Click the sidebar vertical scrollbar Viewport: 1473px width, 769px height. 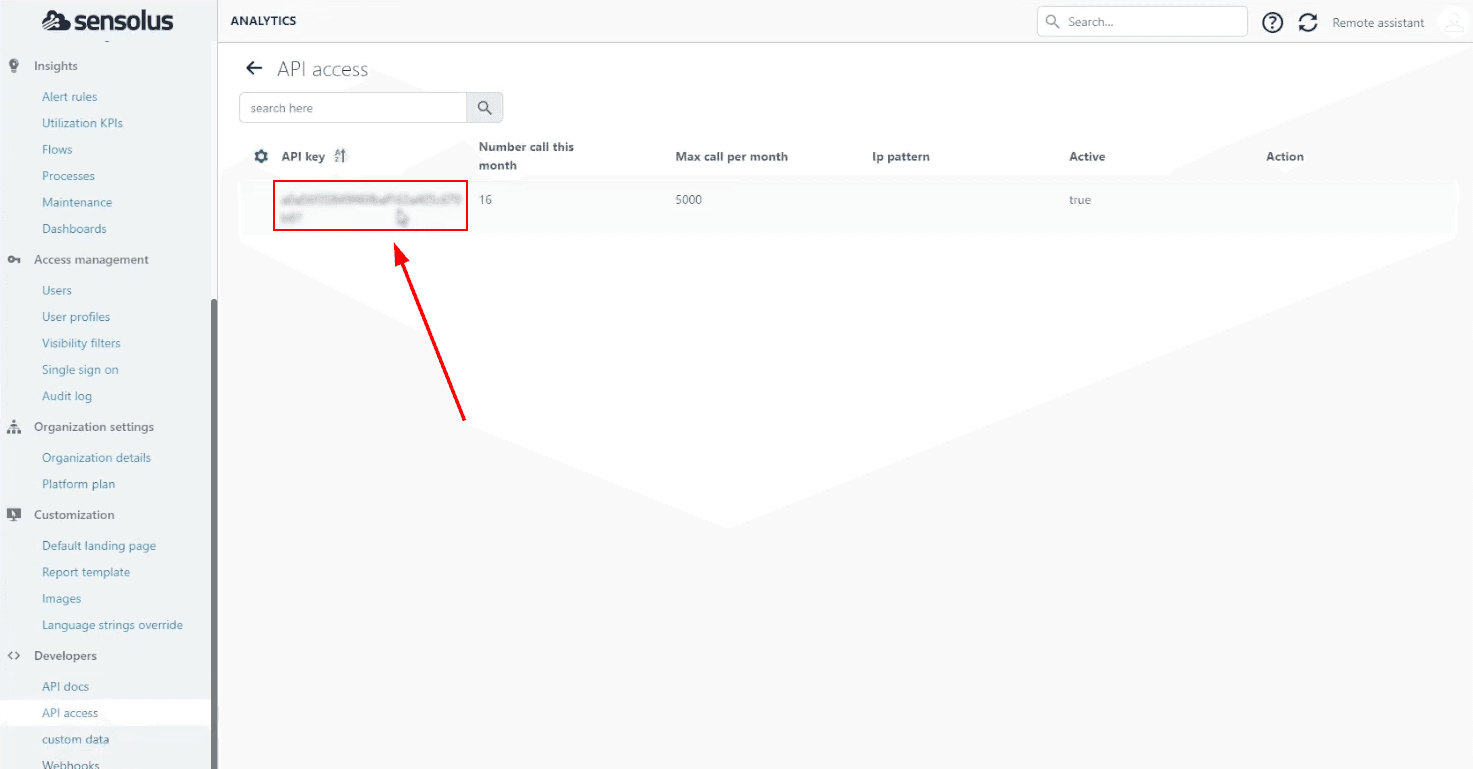click(x=214, y=534)
